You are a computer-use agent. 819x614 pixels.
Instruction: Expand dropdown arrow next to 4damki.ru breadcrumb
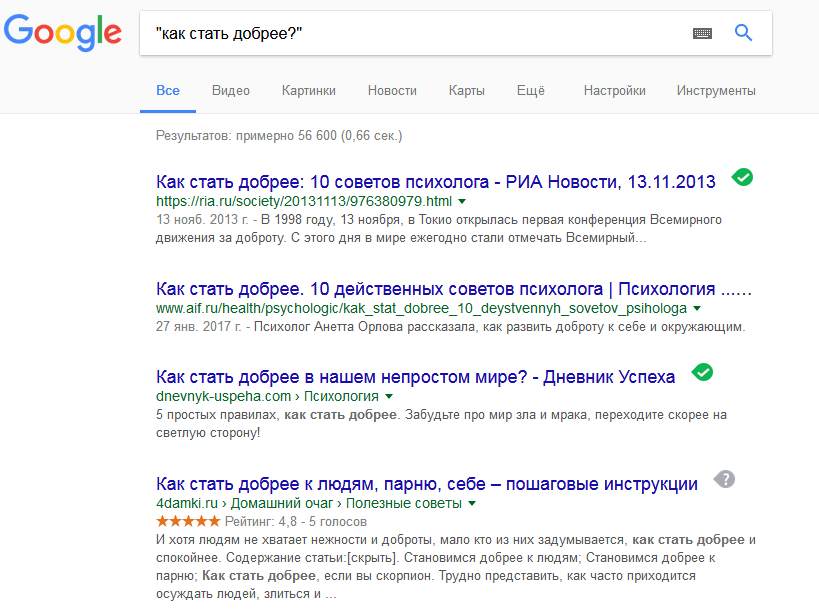[x=472, y=504]
